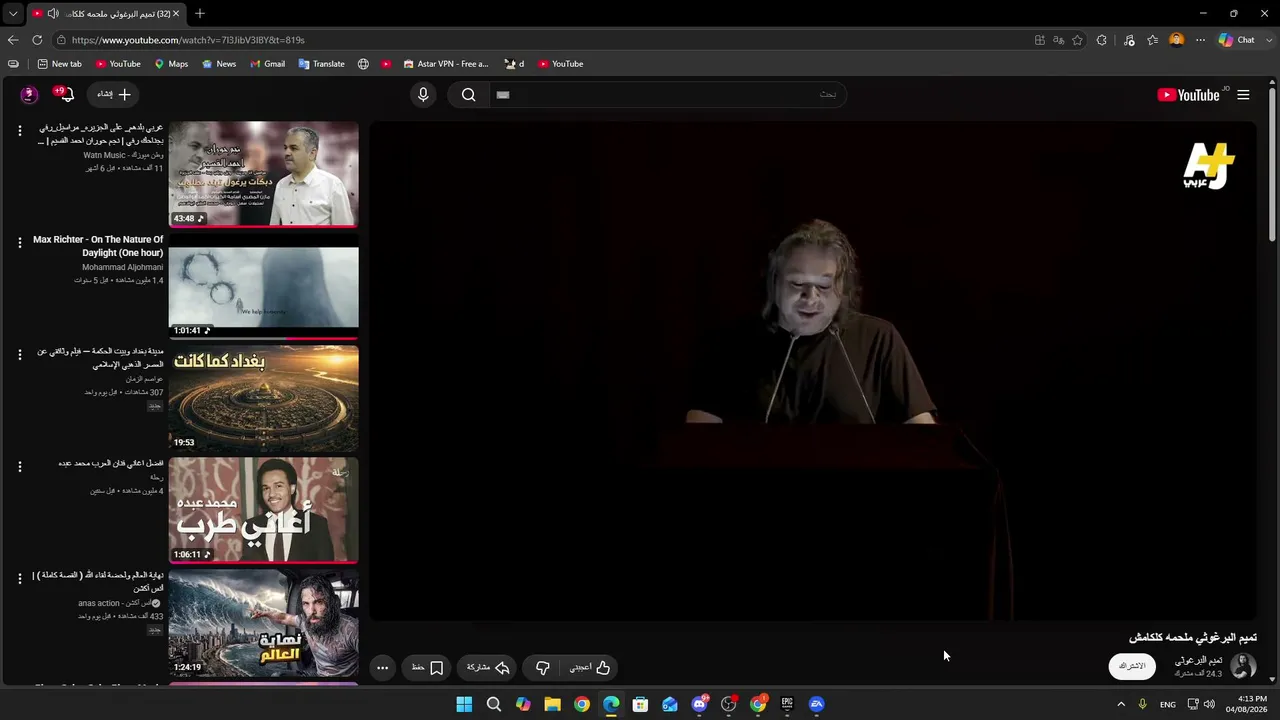Open the browser Extensions puzzle icon

click(x=1102, y=40)
